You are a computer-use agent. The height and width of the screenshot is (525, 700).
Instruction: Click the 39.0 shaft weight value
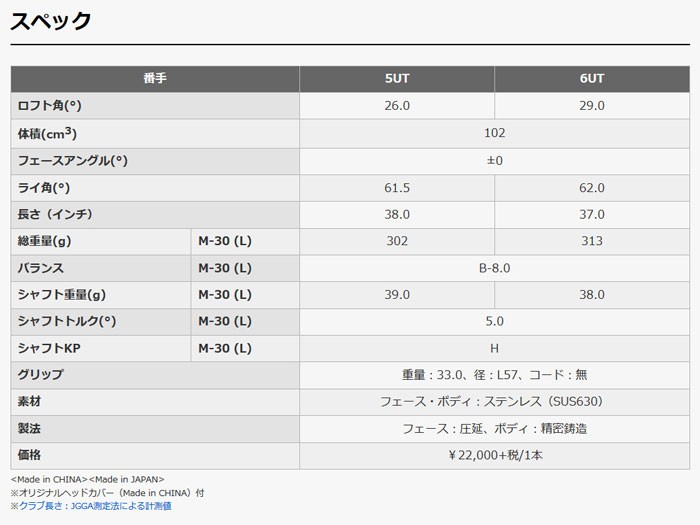pyautogui.click(x=397, y=295)
